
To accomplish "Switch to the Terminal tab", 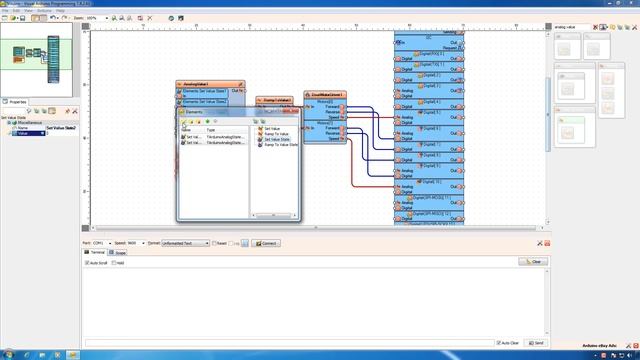I will [95, 252].
